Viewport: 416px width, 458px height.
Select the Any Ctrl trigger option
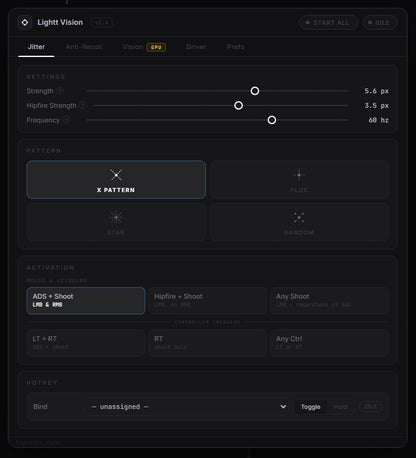click(329, 343)
